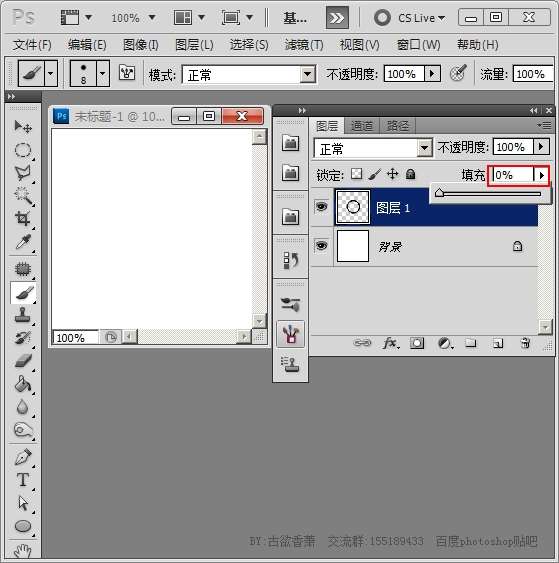Open the tool preset picker arrow
The width and height of the screenshot is (559, 563).
[x=51, y=74]
